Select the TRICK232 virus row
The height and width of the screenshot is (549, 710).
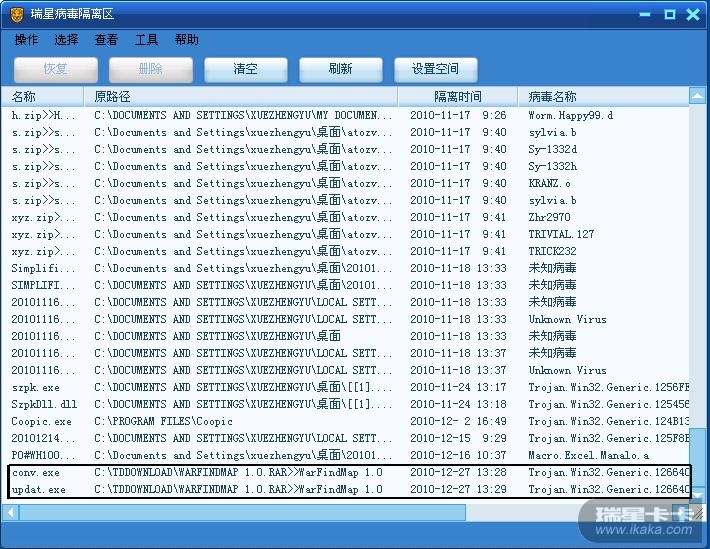click(x=346, y=251)
